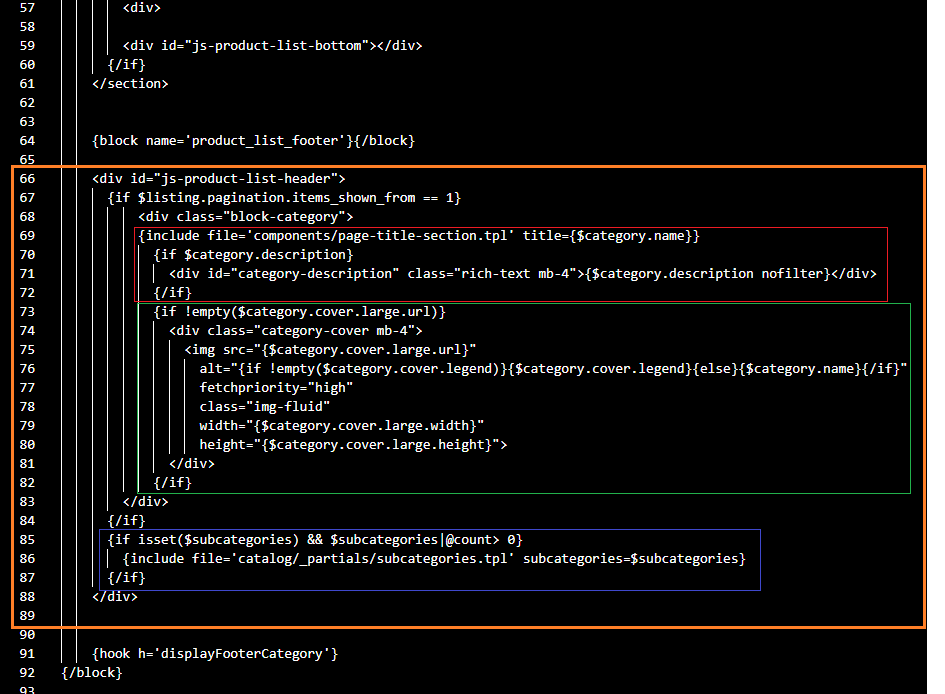The width and height of the screenshot is (945, 694).
Task: Click the width attribute line
Action: click(x=342, y=426)
